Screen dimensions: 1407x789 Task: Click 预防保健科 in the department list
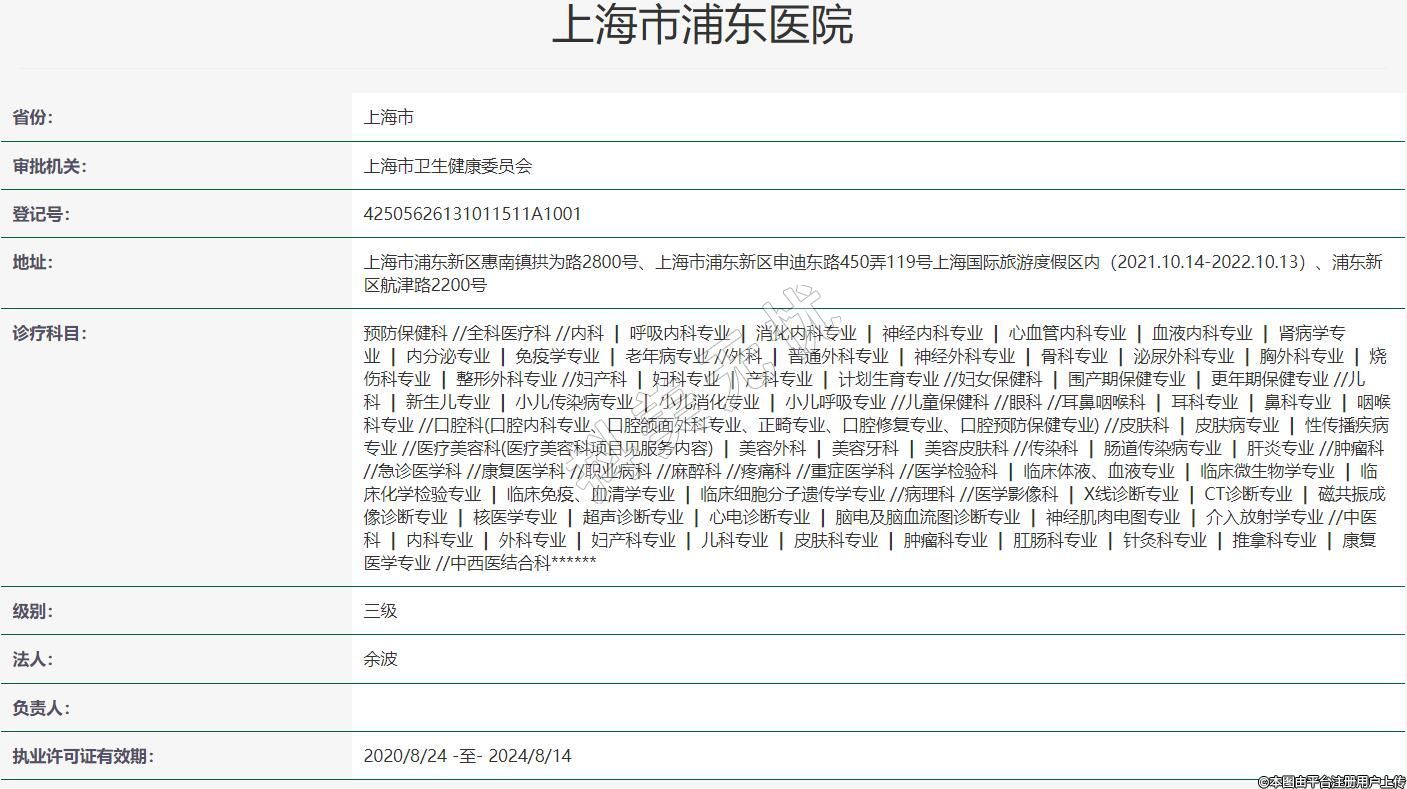pos(406,333)
